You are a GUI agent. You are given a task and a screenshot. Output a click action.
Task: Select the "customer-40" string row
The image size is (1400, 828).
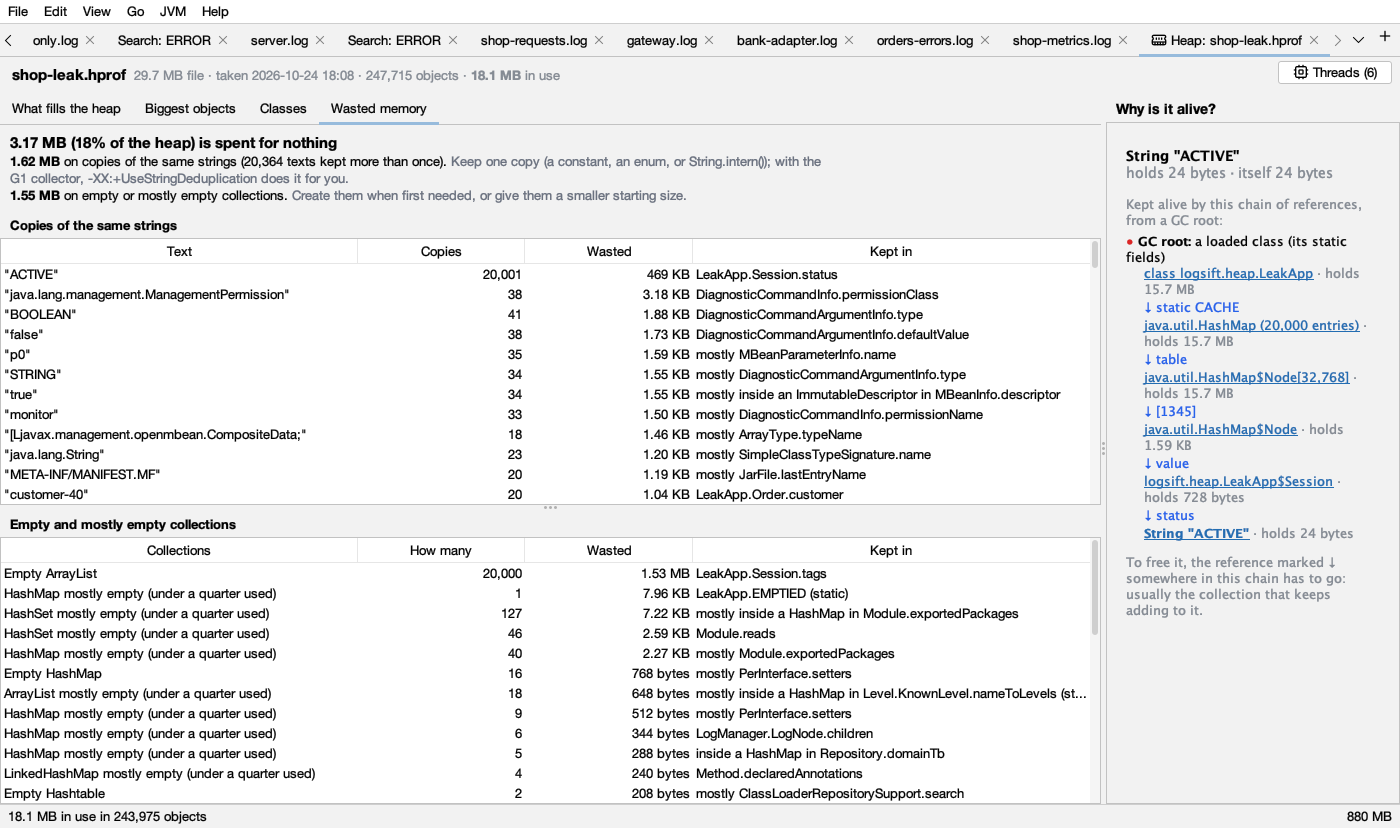point(546,494)
